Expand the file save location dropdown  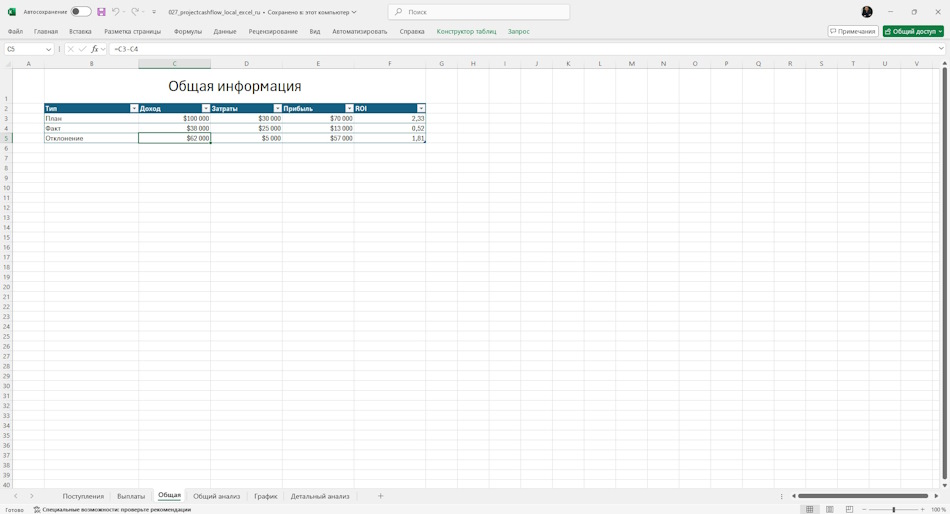tap(354, 12)
